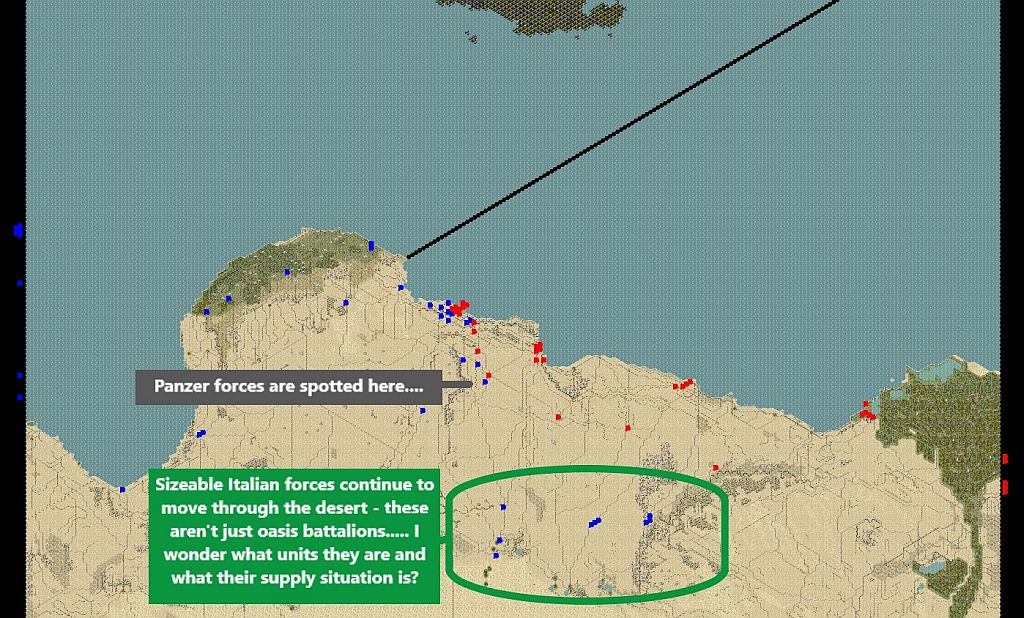The width and height of the screenshot is (1024, 618).
Task: Click the blue unit in the peninsula's green hills interior
Action: [287, 272]
